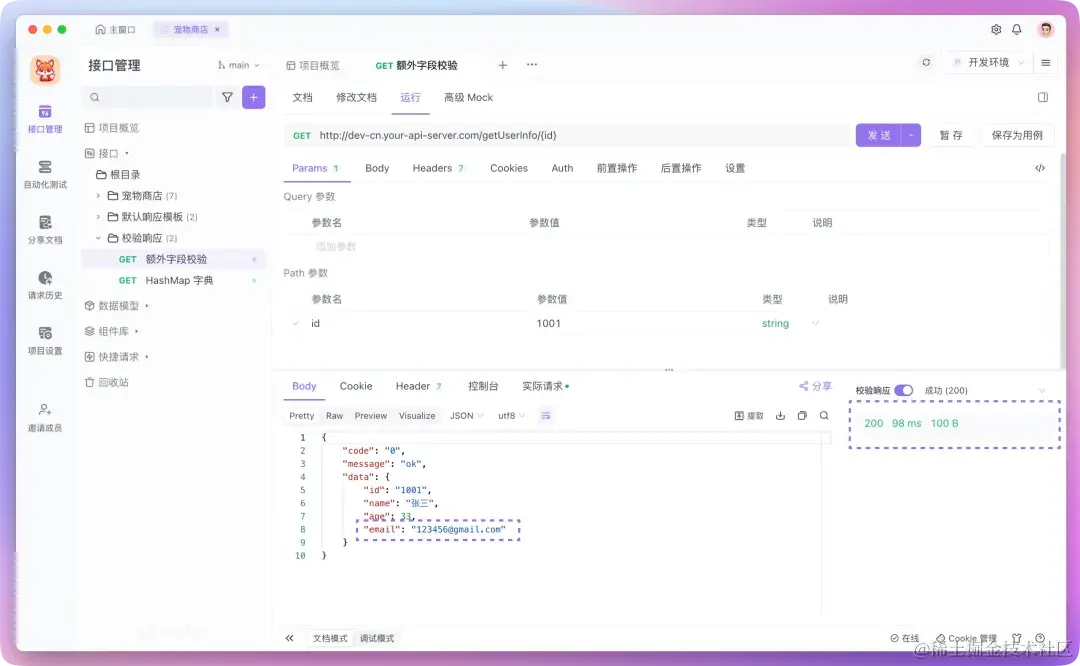Viewport: 1080px width, 666px height.
Task: Click the 提取 icon in the response toolbar
Action: (742, 415)
